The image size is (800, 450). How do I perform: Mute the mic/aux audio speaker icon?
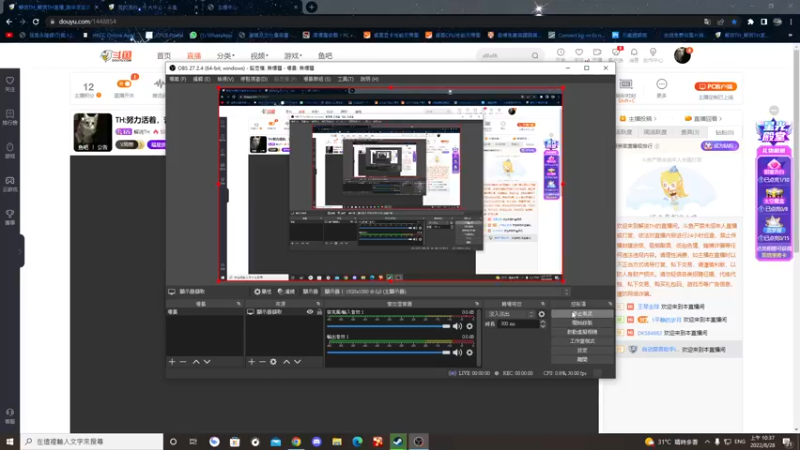pyautogui.click(x=458, y=327)
